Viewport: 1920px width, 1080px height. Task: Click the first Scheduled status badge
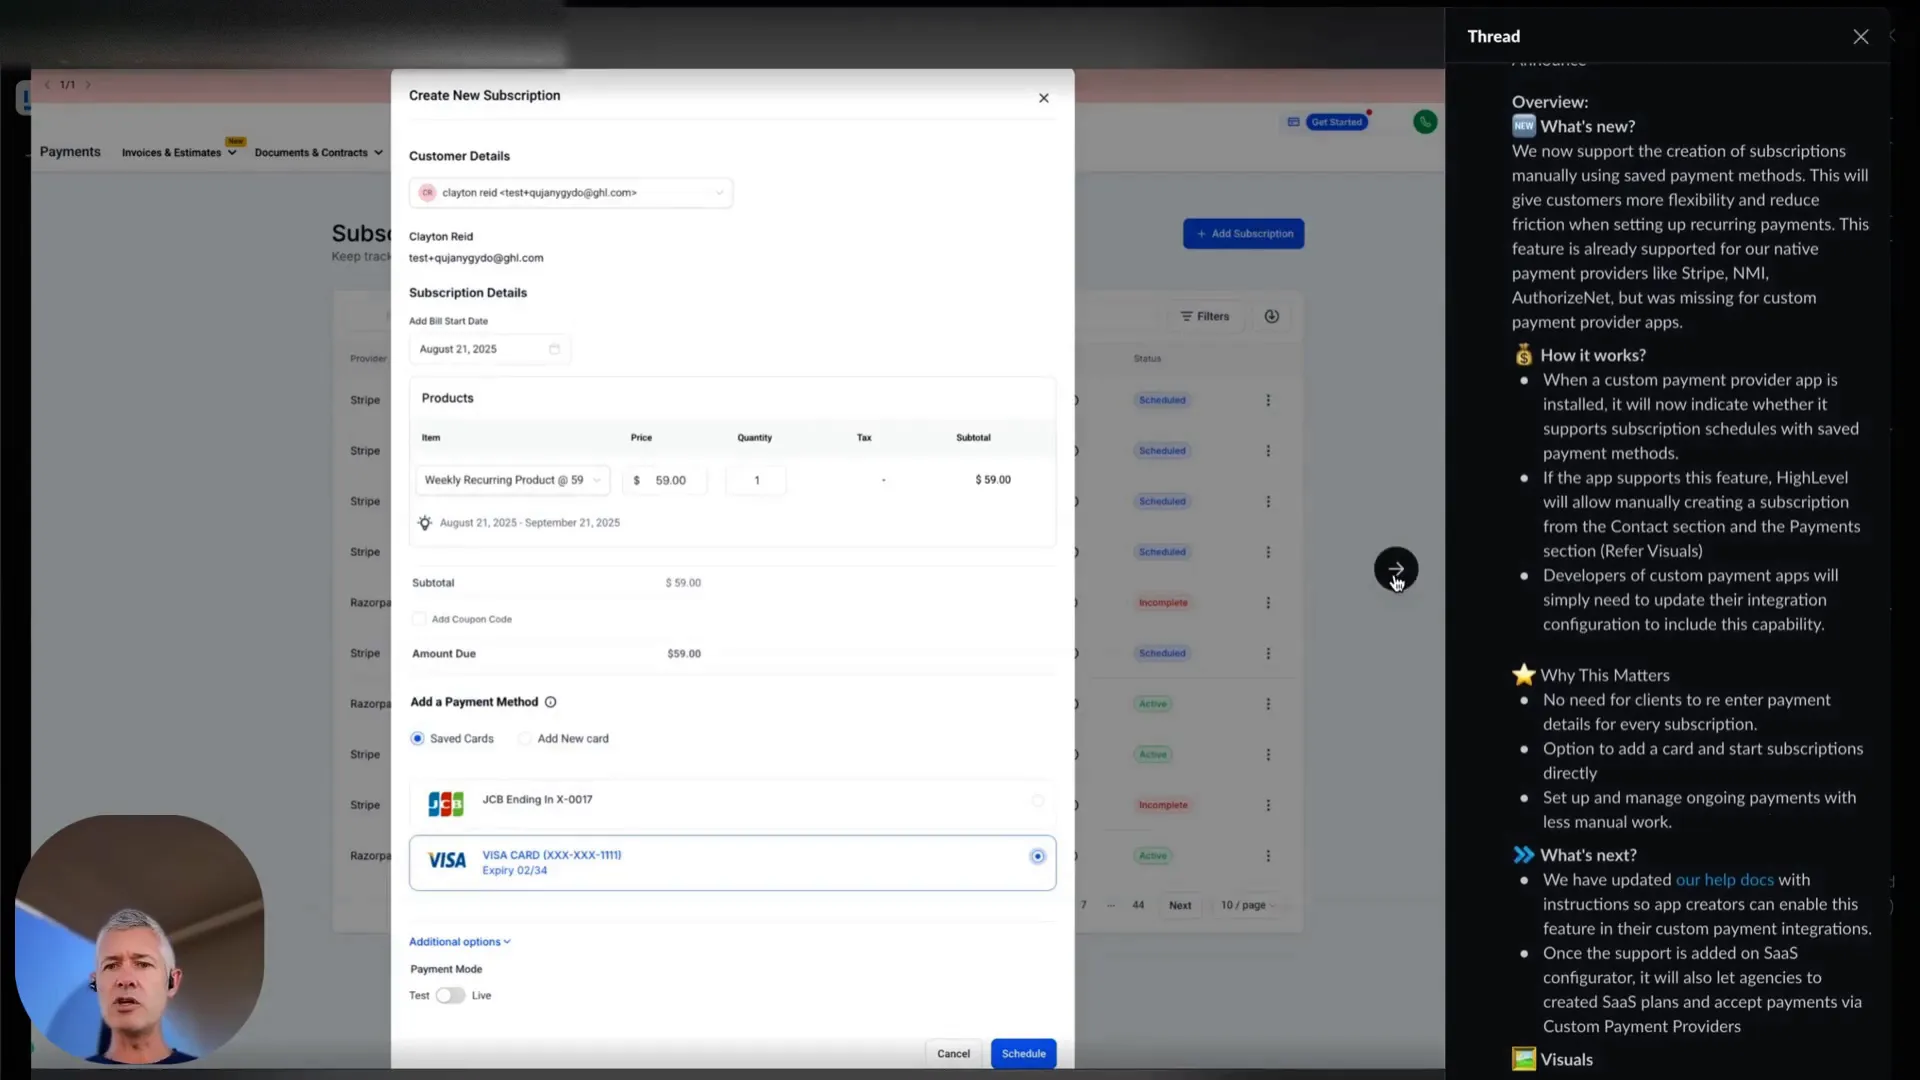point(1162,400)
